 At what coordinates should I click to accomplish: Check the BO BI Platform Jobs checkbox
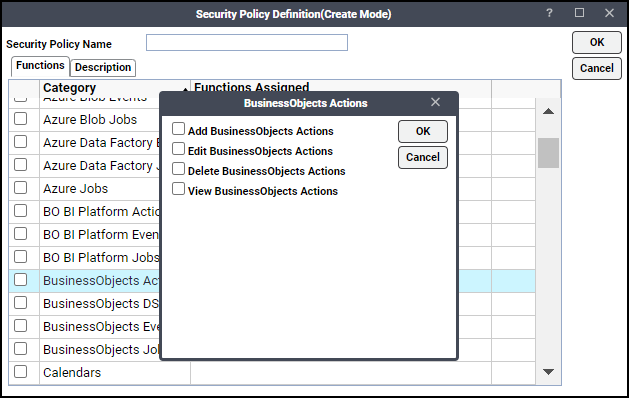(20, 257)
